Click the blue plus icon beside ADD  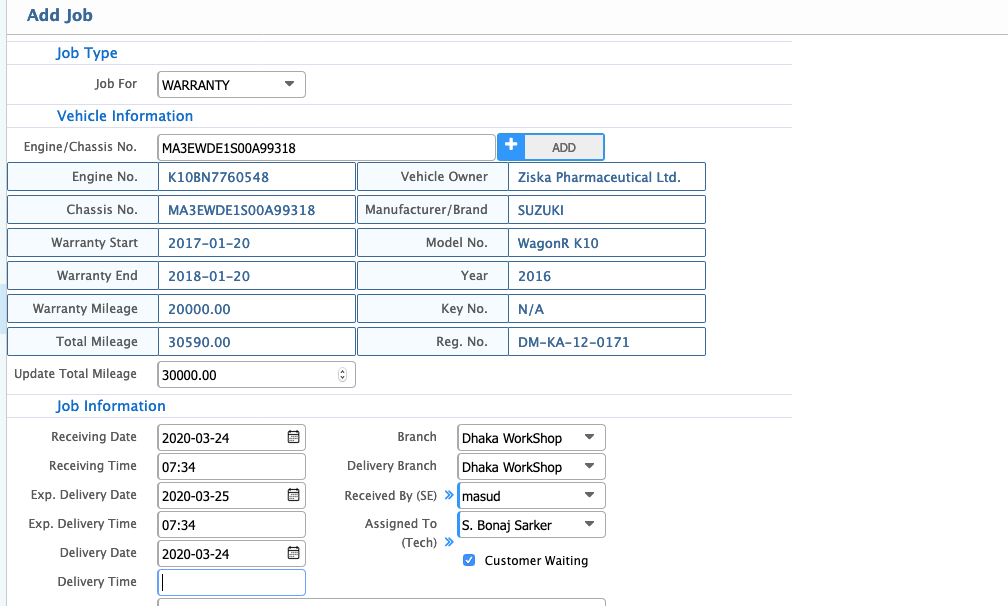pyautogui.click(x=511, y=146)
